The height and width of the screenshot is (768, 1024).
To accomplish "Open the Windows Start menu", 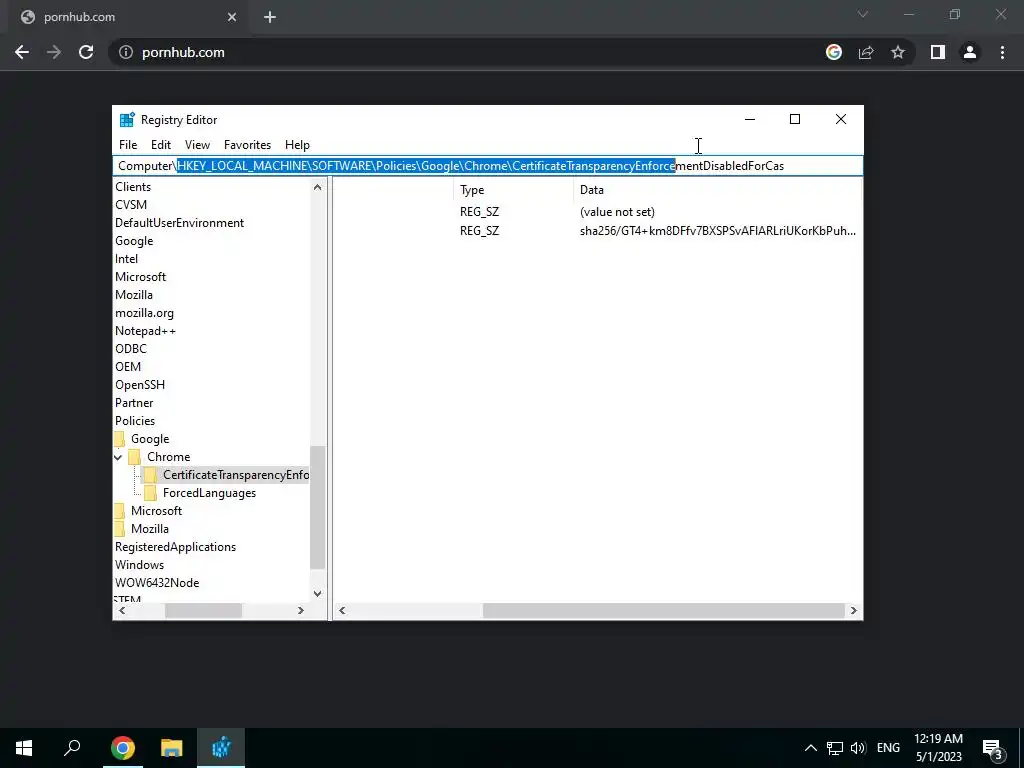I will pyautogui.click(x=24, y=748).
